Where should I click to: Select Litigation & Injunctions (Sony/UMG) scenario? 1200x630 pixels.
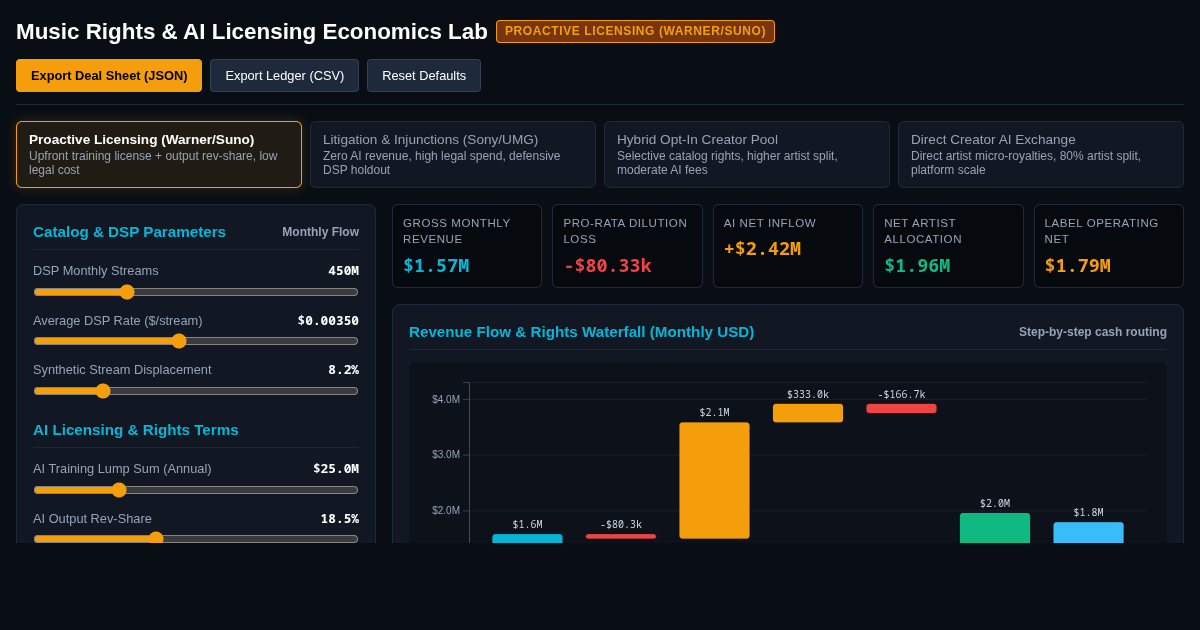tap(453, 154)
